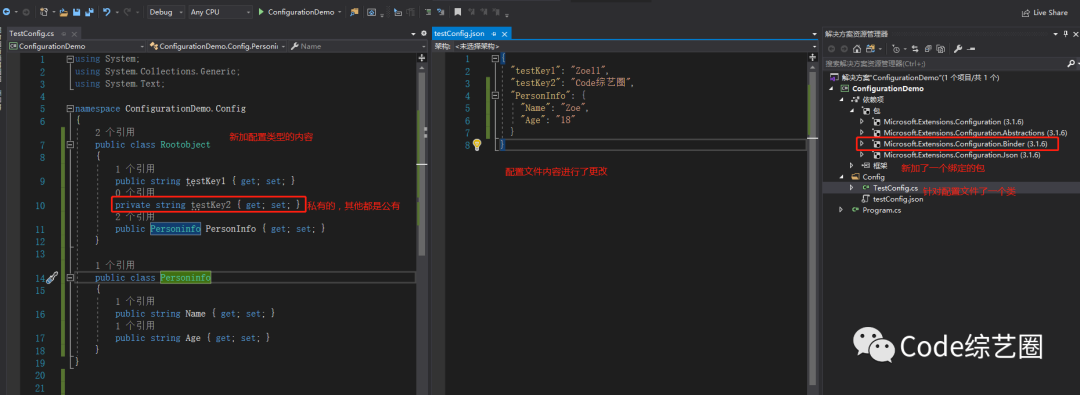Screen dimensions: 1080x395
Task: Click '2 个引用' CodeLens above Rootobject class
Action: coord(114,132)
